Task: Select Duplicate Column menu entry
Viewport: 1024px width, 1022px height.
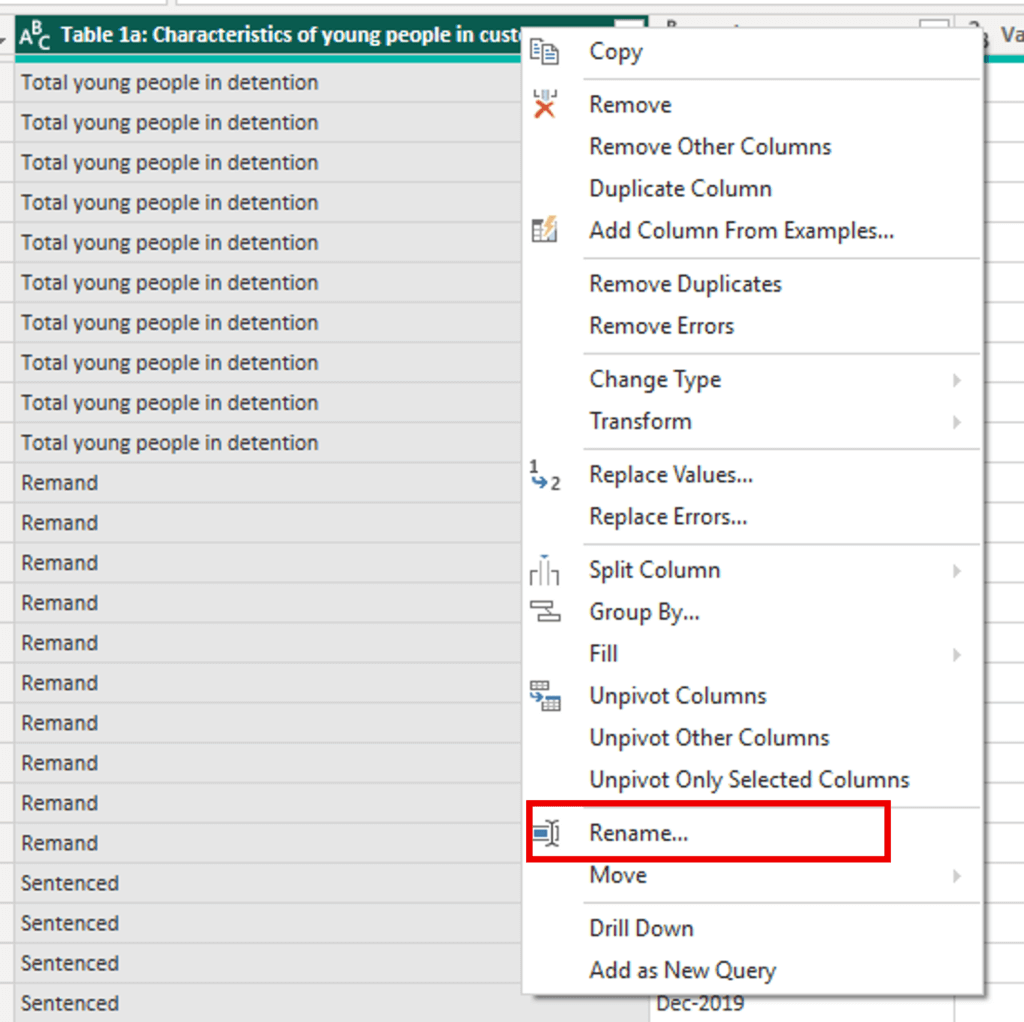Action: click(680, 189)
